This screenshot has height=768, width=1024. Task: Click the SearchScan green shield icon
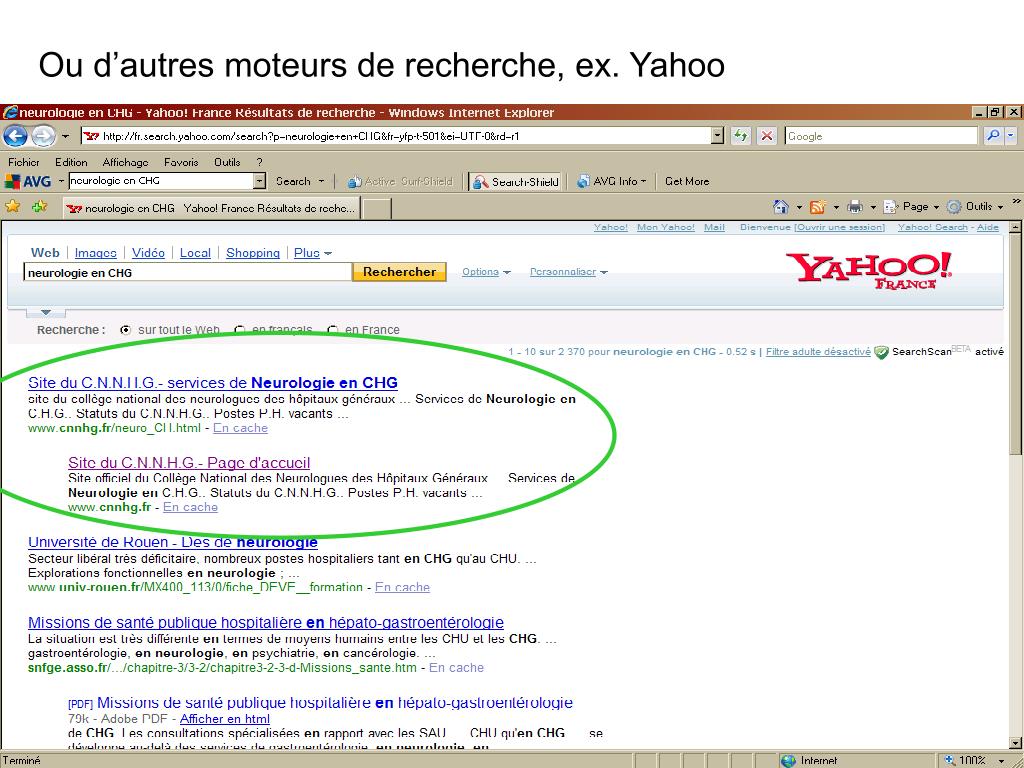point(882,352)
